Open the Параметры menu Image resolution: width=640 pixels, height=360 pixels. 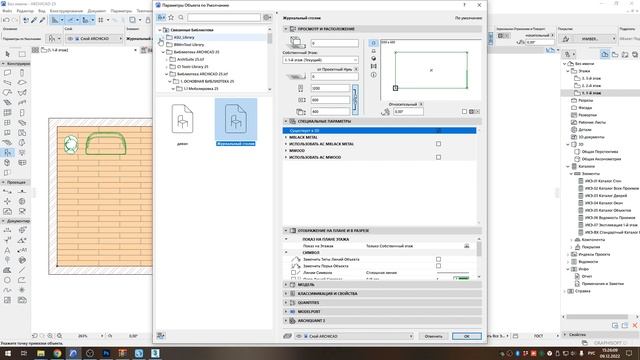click(x=121, y=11)
